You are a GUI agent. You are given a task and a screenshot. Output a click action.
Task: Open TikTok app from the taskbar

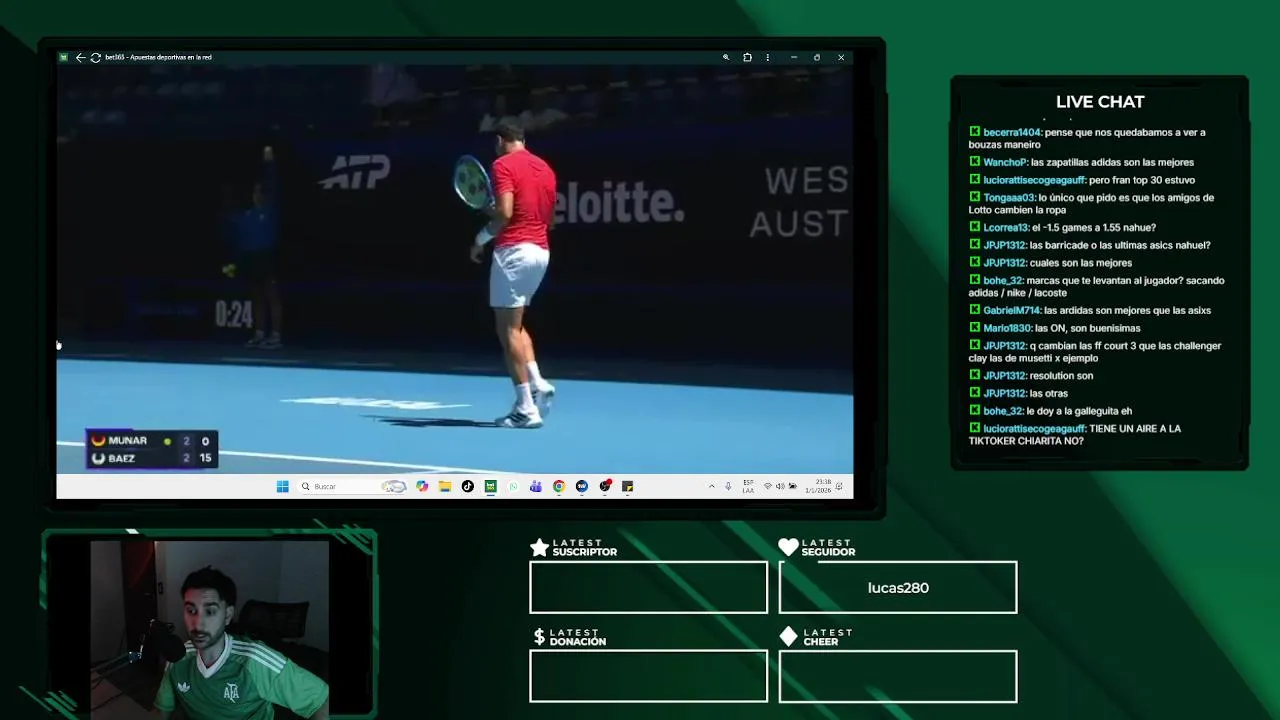(x=468, y=486)
